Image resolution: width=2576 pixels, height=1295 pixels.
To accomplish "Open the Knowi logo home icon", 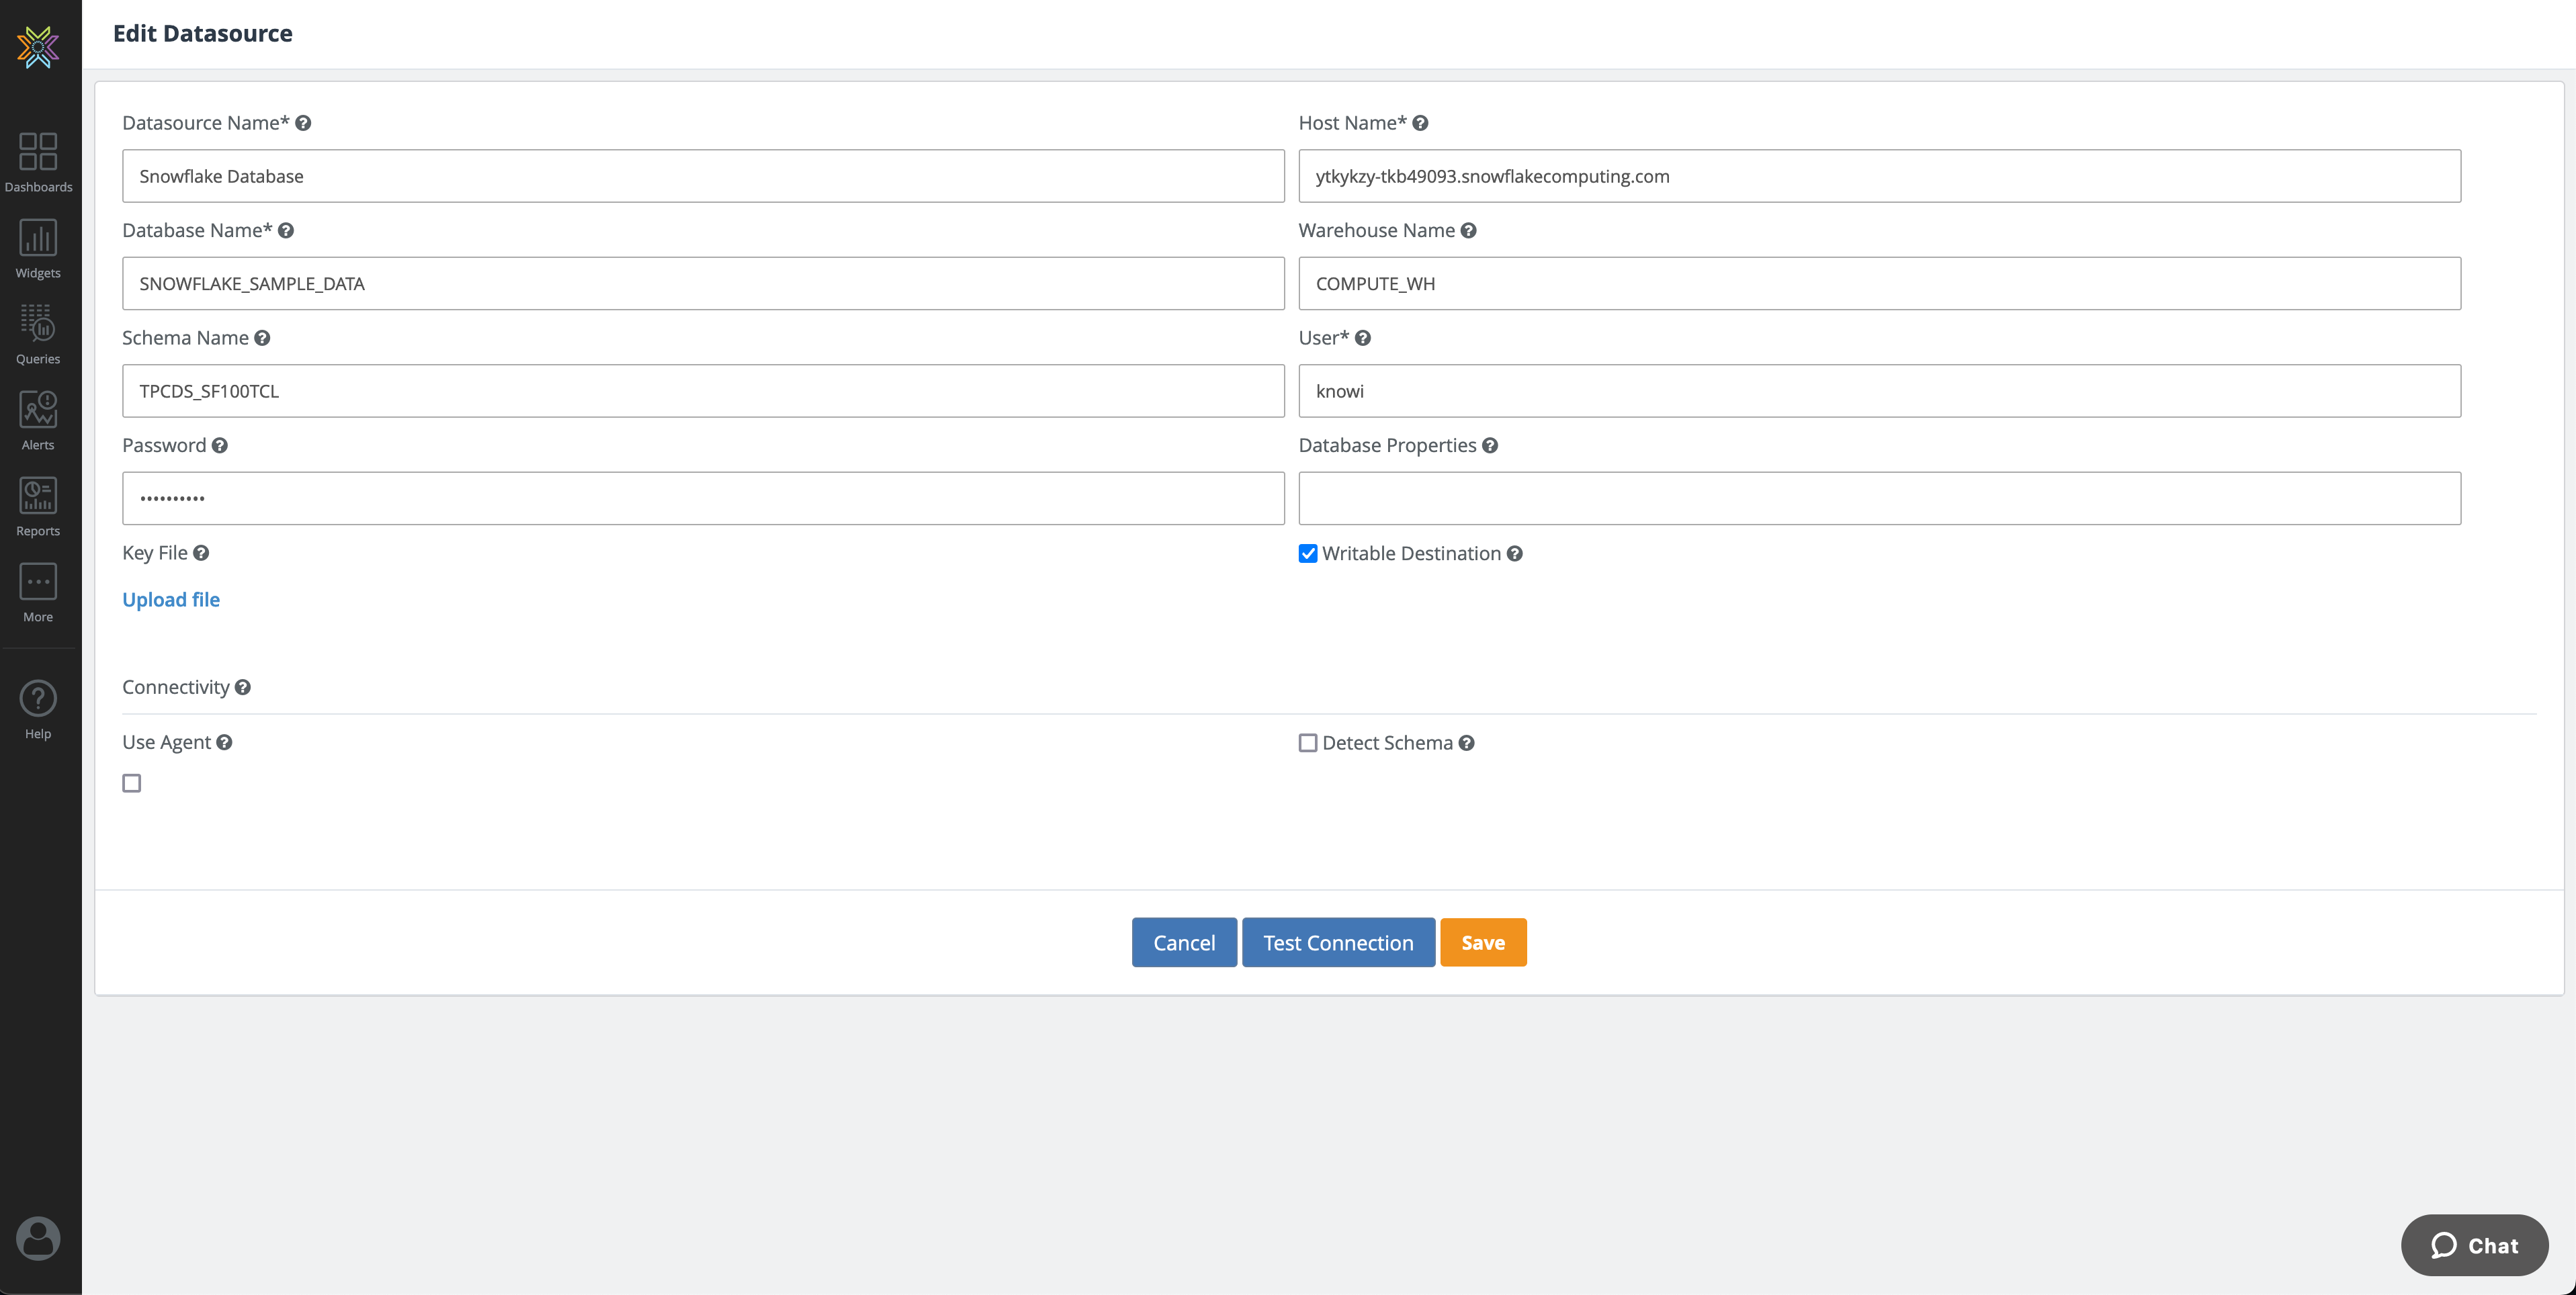I will coord(38,46).
